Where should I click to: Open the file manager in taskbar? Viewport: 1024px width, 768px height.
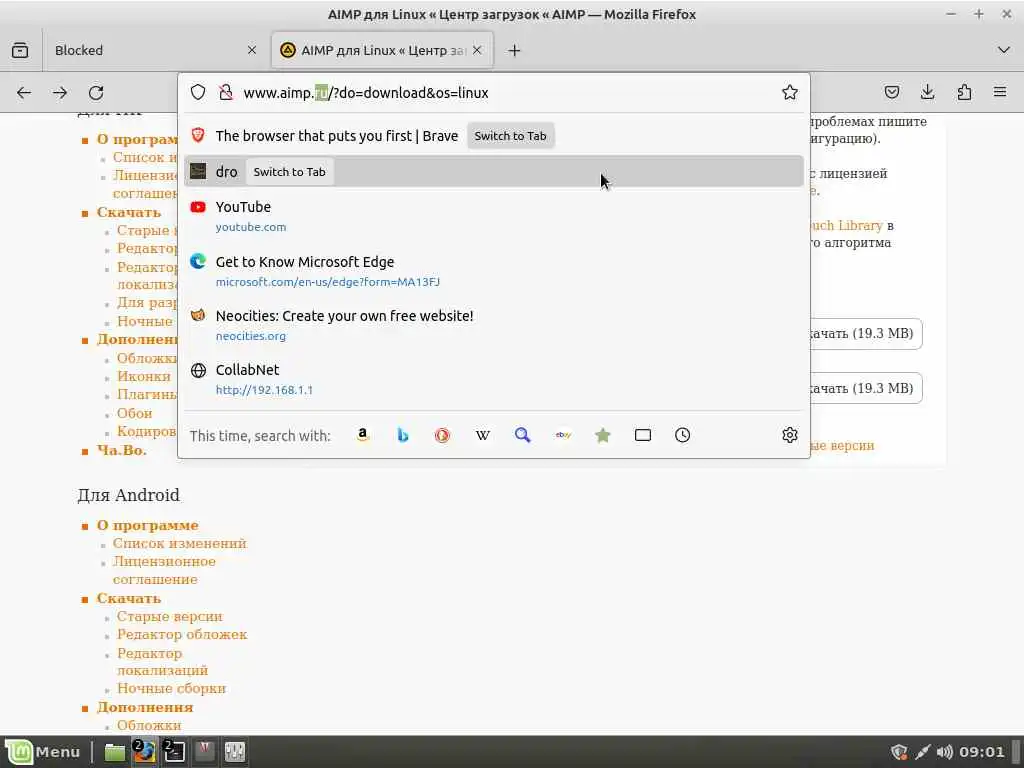click(115, 752)
